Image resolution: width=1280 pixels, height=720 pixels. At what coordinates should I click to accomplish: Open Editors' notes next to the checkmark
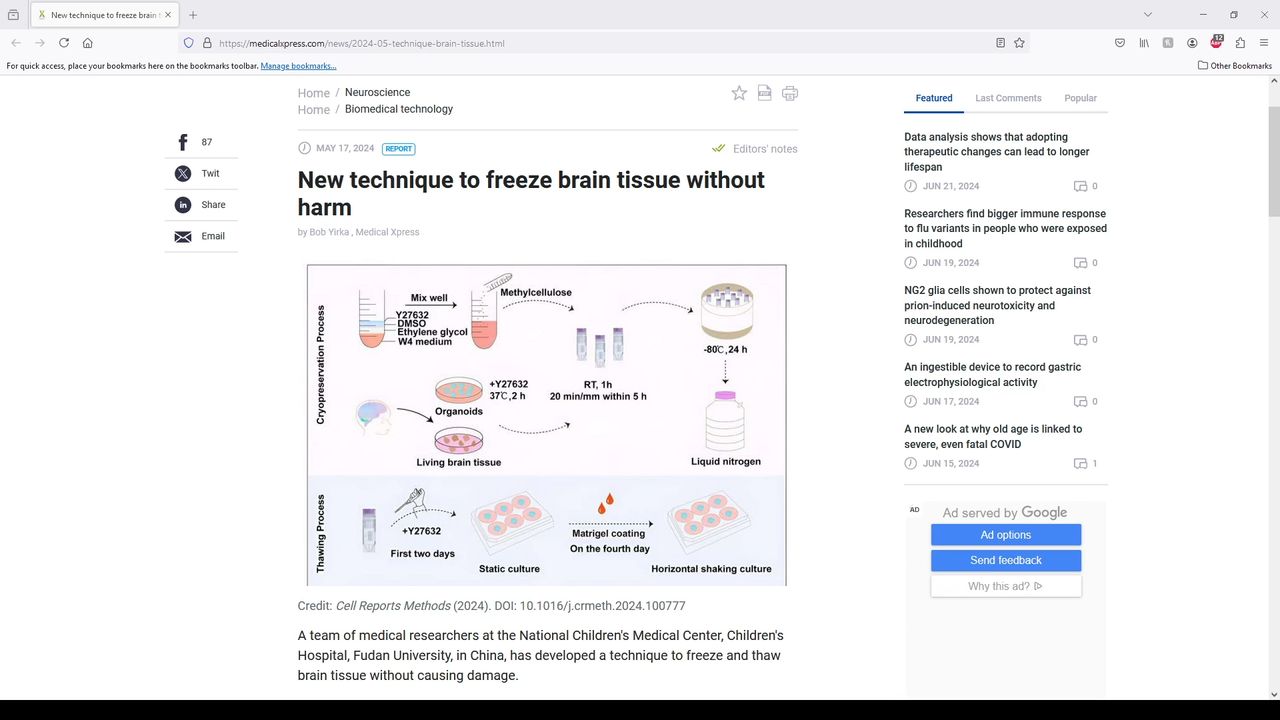(x=764, y=149)
